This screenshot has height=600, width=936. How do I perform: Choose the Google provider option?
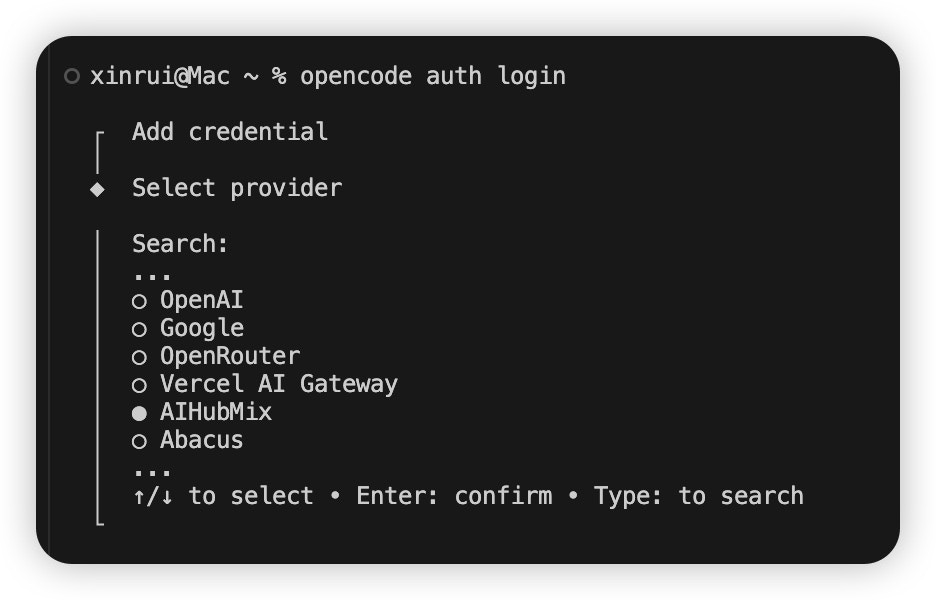[201, 327]
